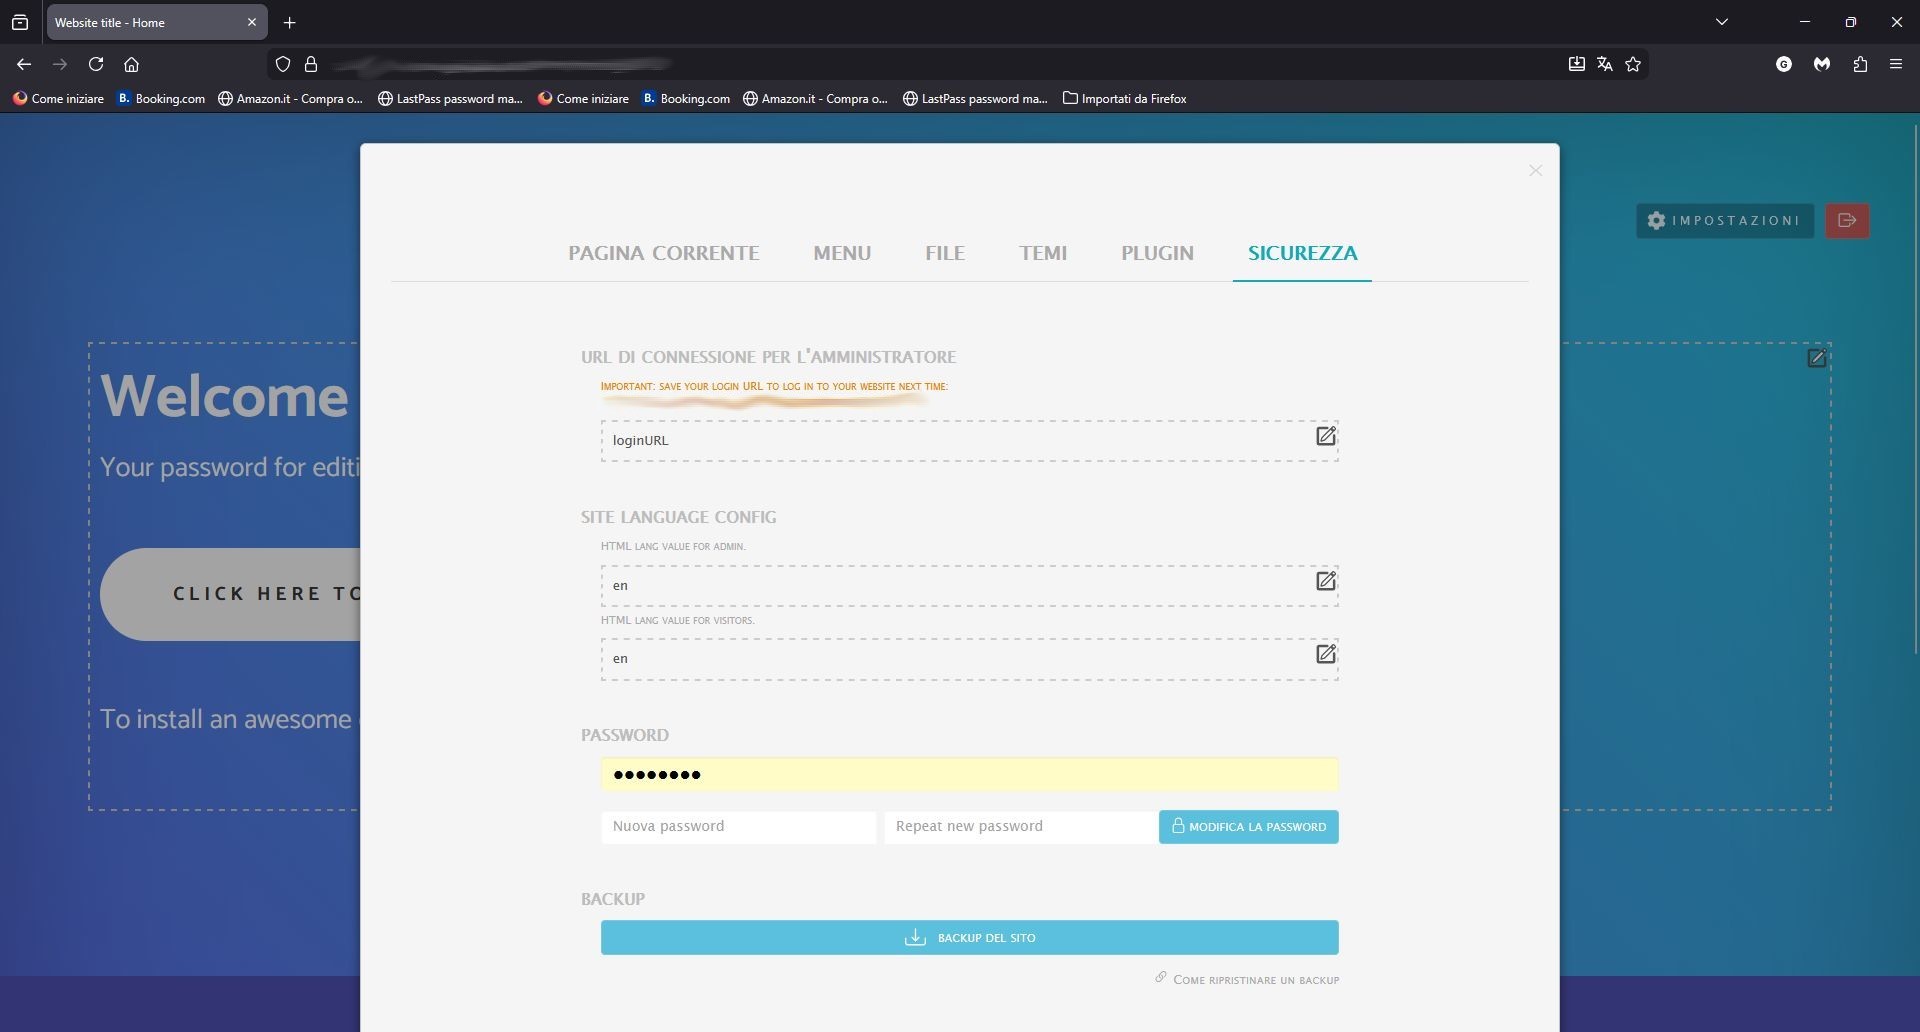This screenshot has width=1920, height=1032.
Task: Open the Plugin tab
Action: click(1157, 253)
